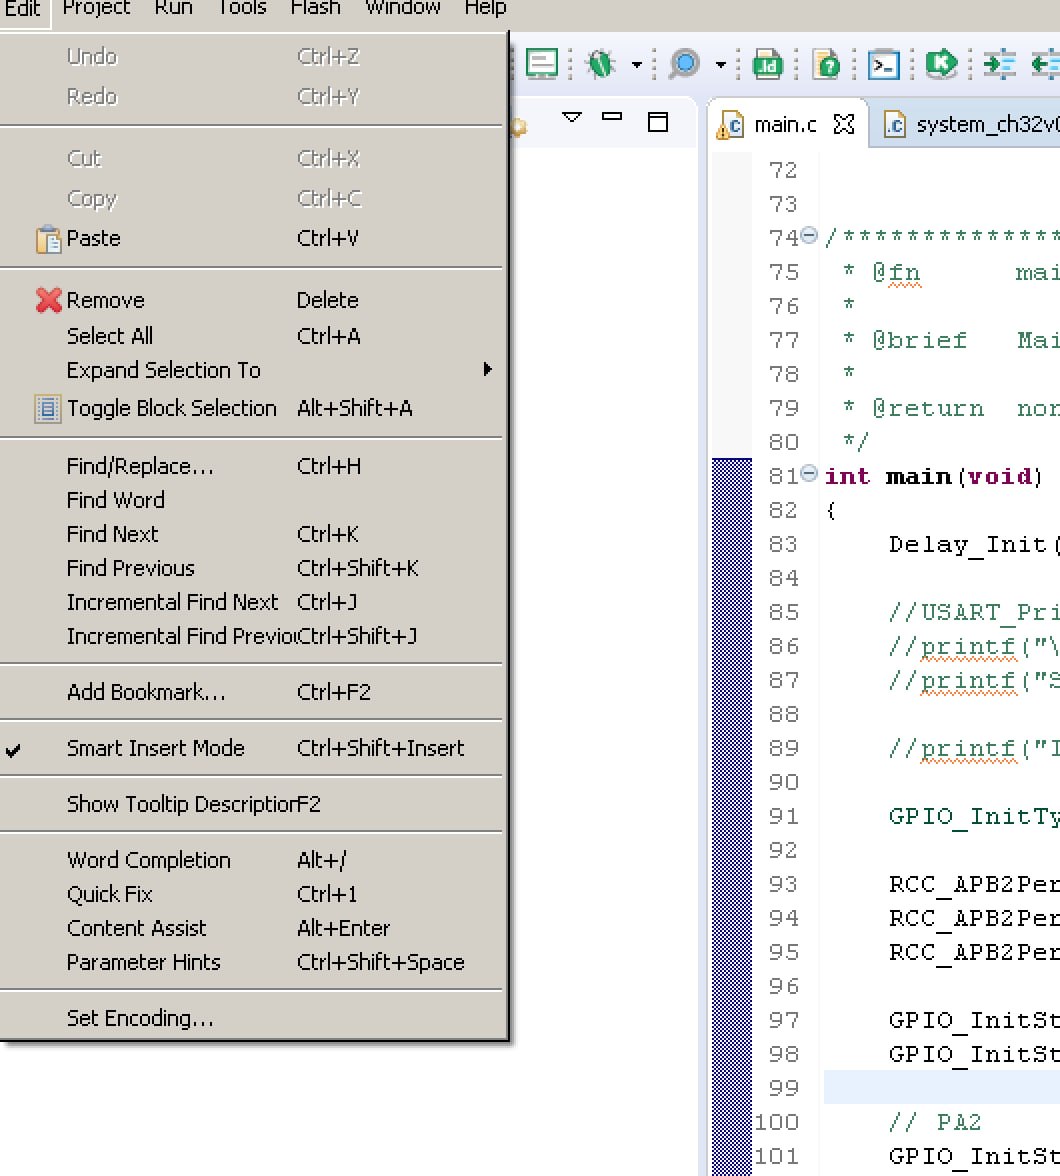Viewport: 1060px width, 1176px height.
Task: Click the '@return' comment text on line 79
Action: pos(927,409)
